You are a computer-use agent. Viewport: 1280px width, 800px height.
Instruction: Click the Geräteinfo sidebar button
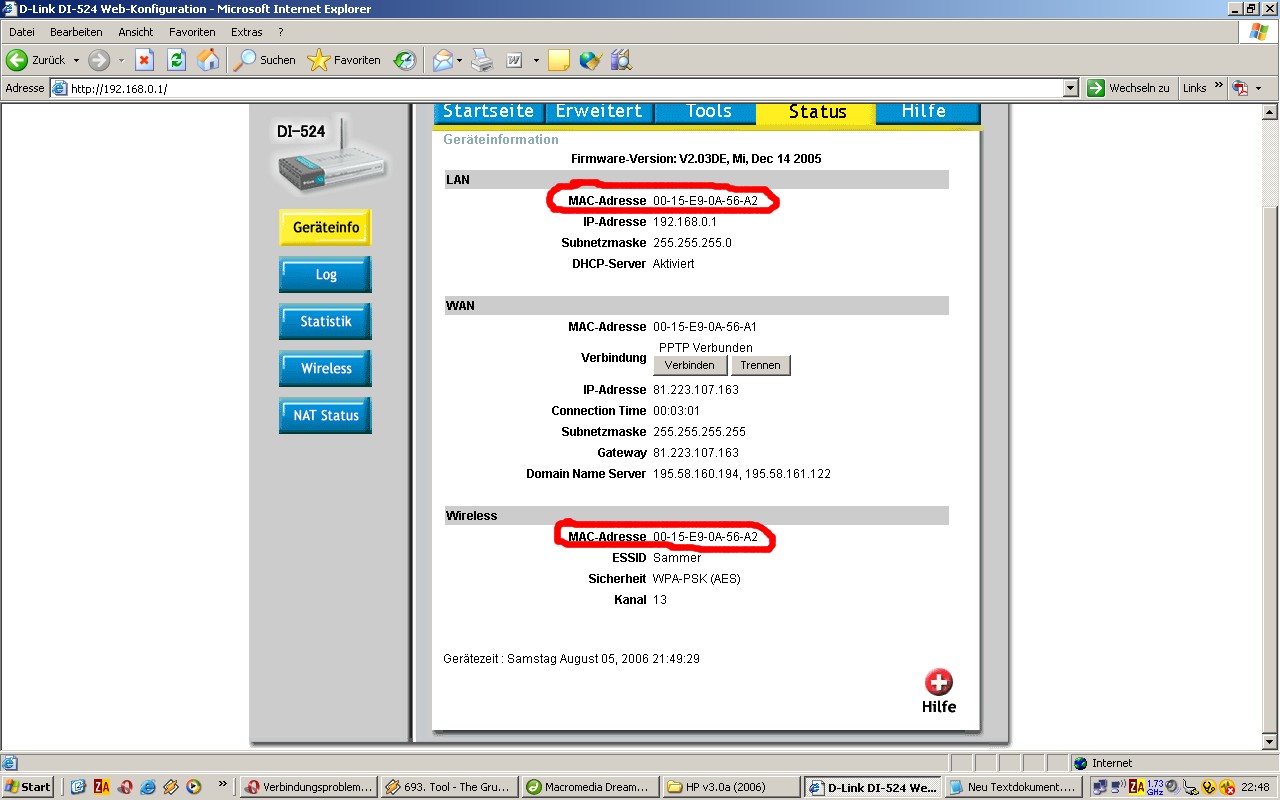326,228
